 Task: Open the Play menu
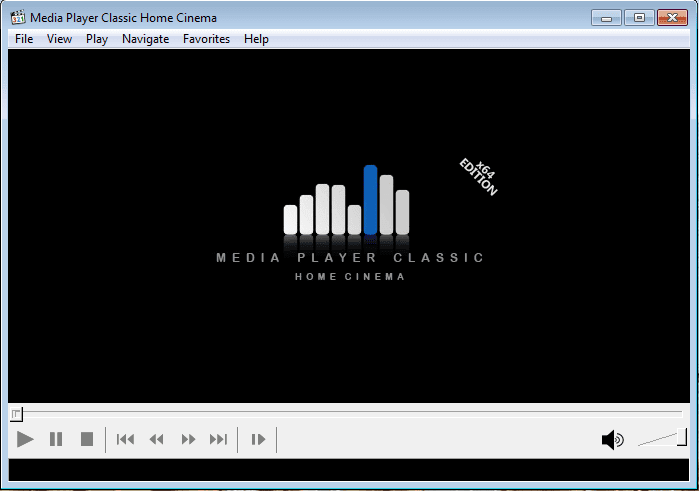[x=97, y=39]
